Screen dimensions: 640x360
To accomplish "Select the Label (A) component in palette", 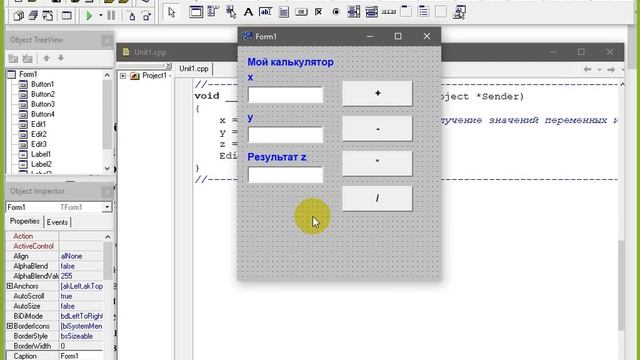I will point(248,12).
